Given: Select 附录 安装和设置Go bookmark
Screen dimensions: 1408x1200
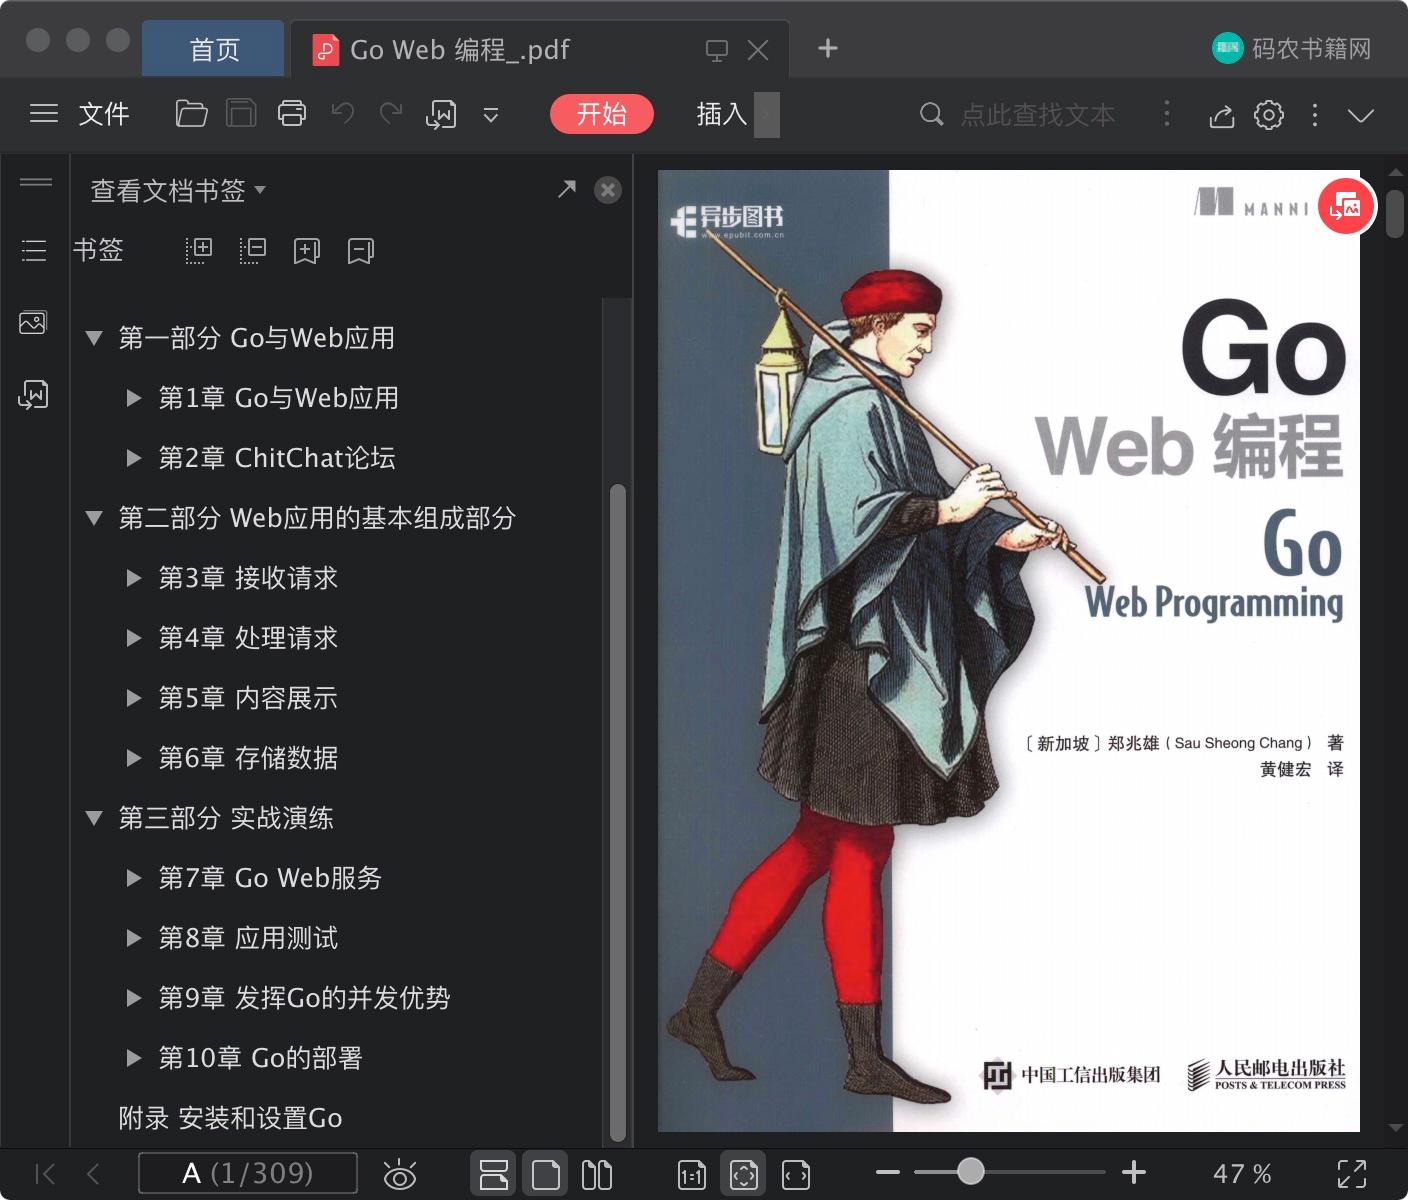Looking at the screenshot, I should (x=230, y=1118).
